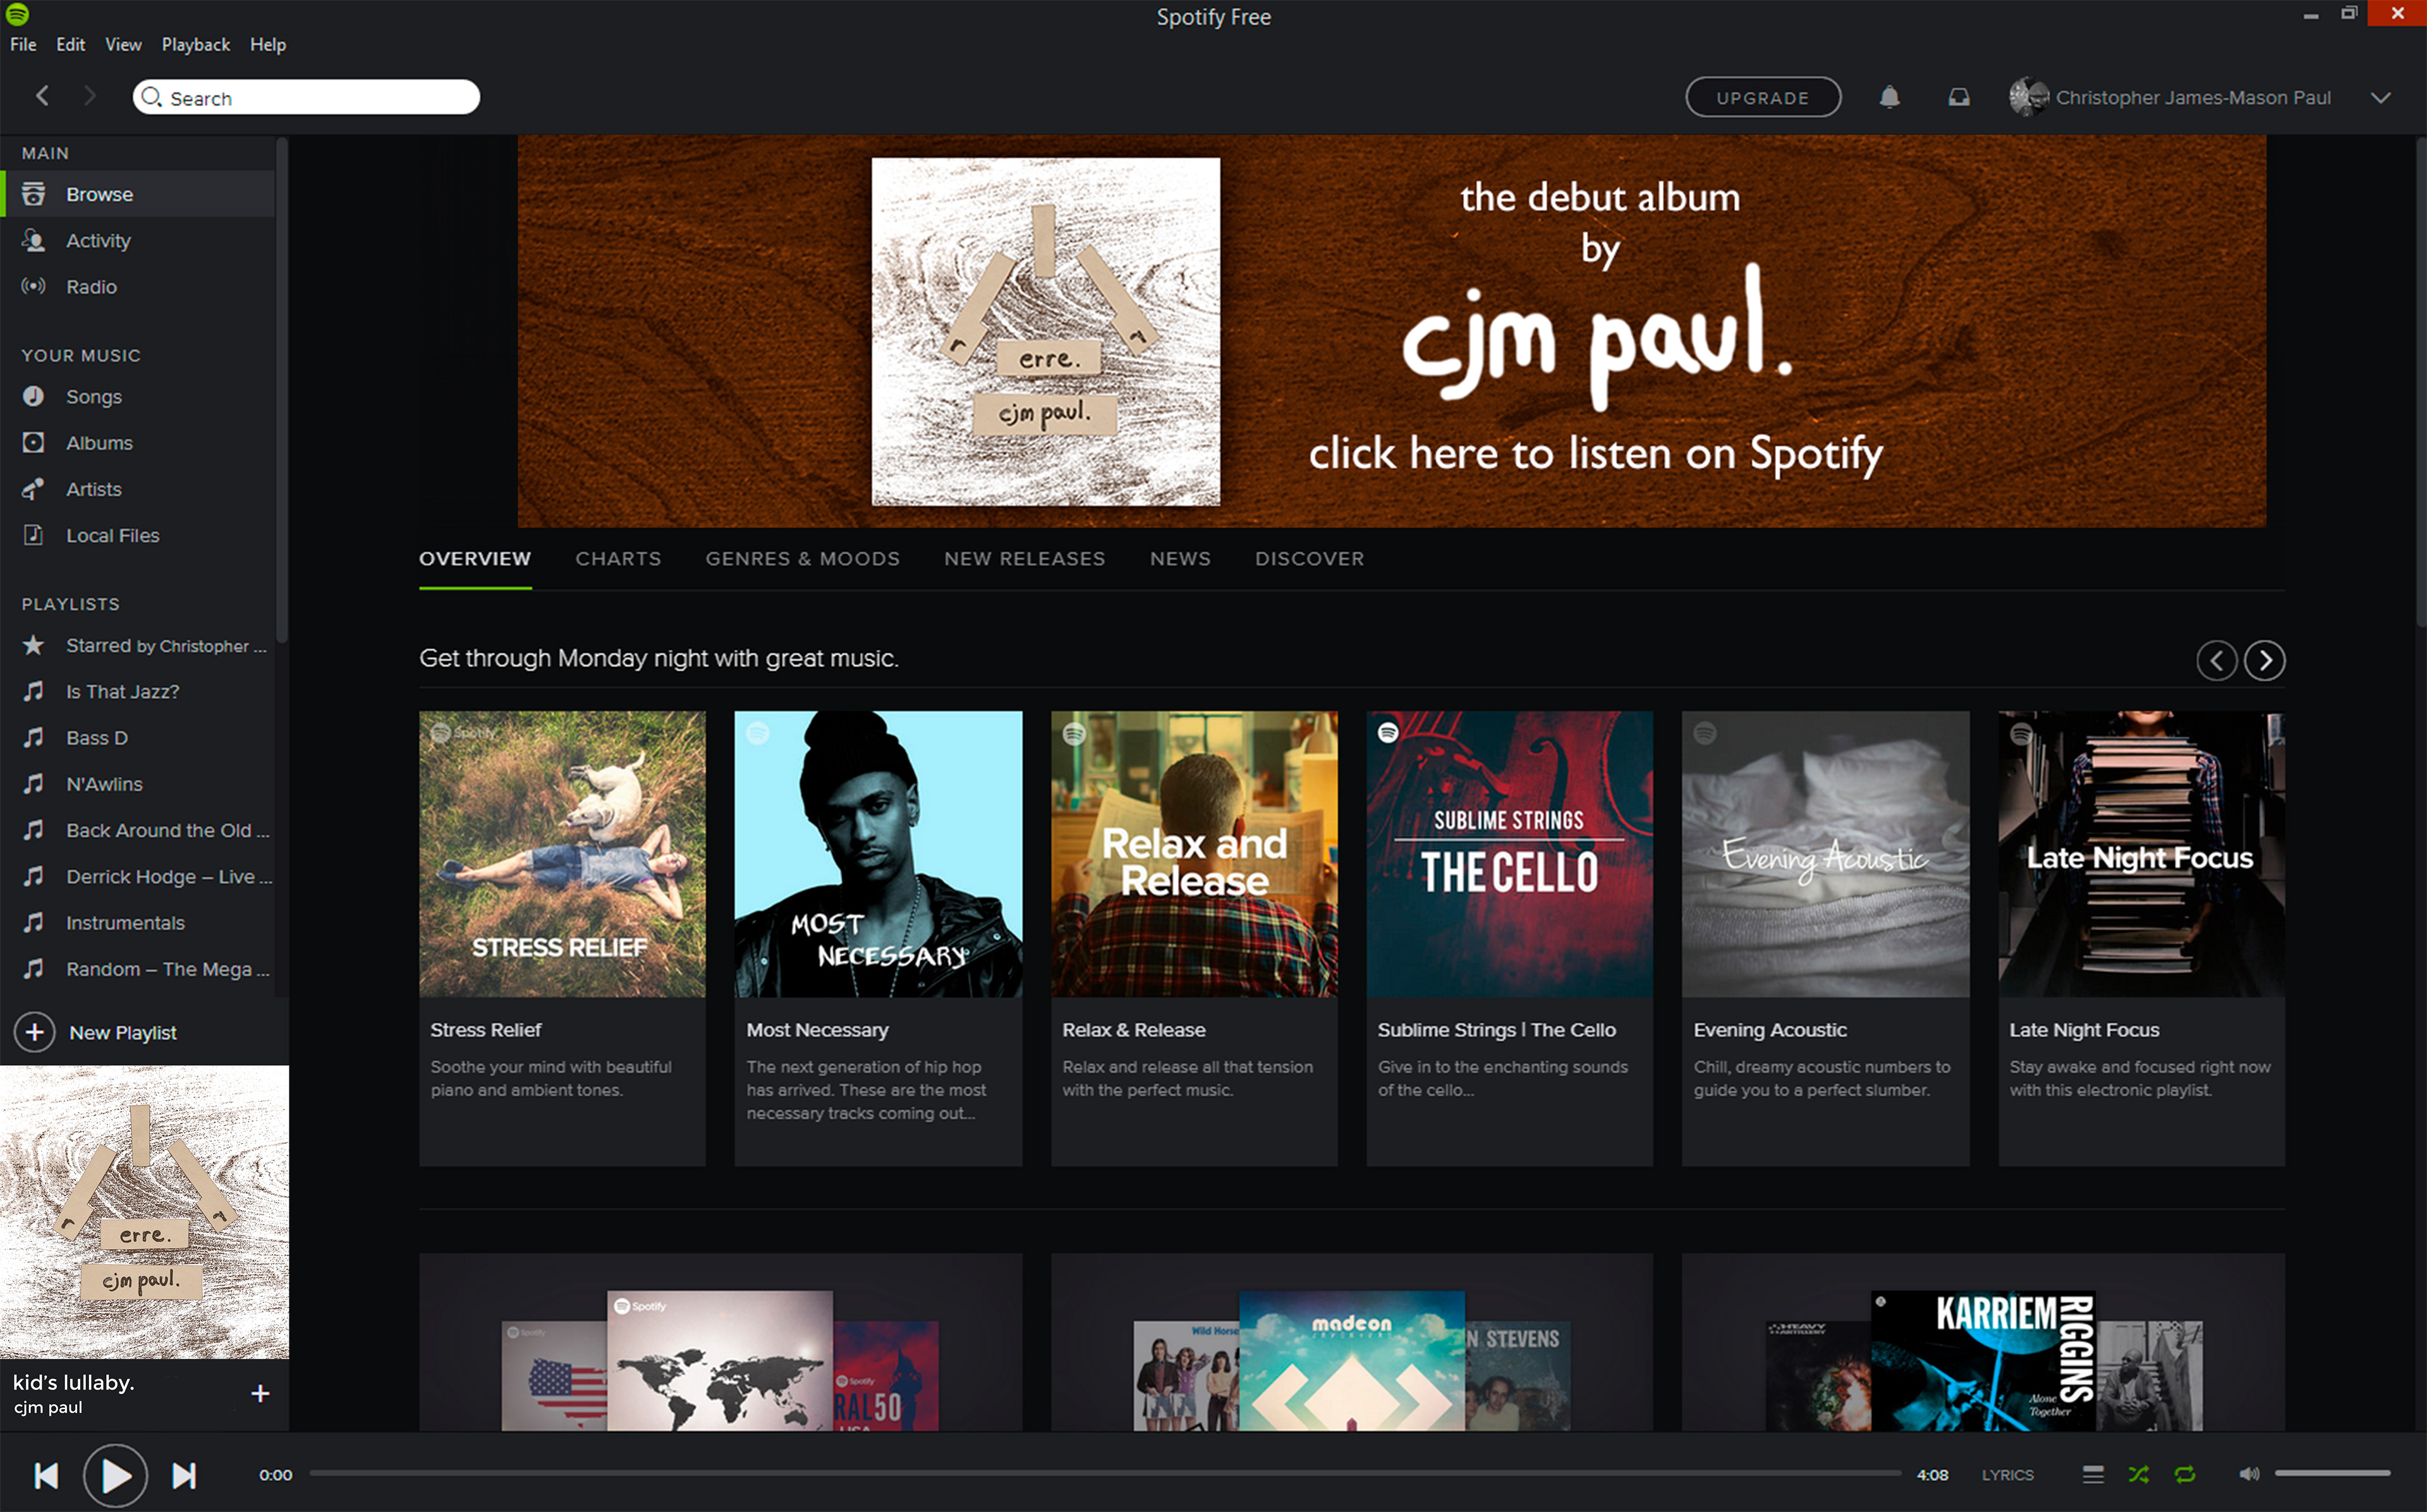The width and height of the screenshot is (2427, 1512).
Task: Switch to the New Releases tab
Action: click(1025, 559)
